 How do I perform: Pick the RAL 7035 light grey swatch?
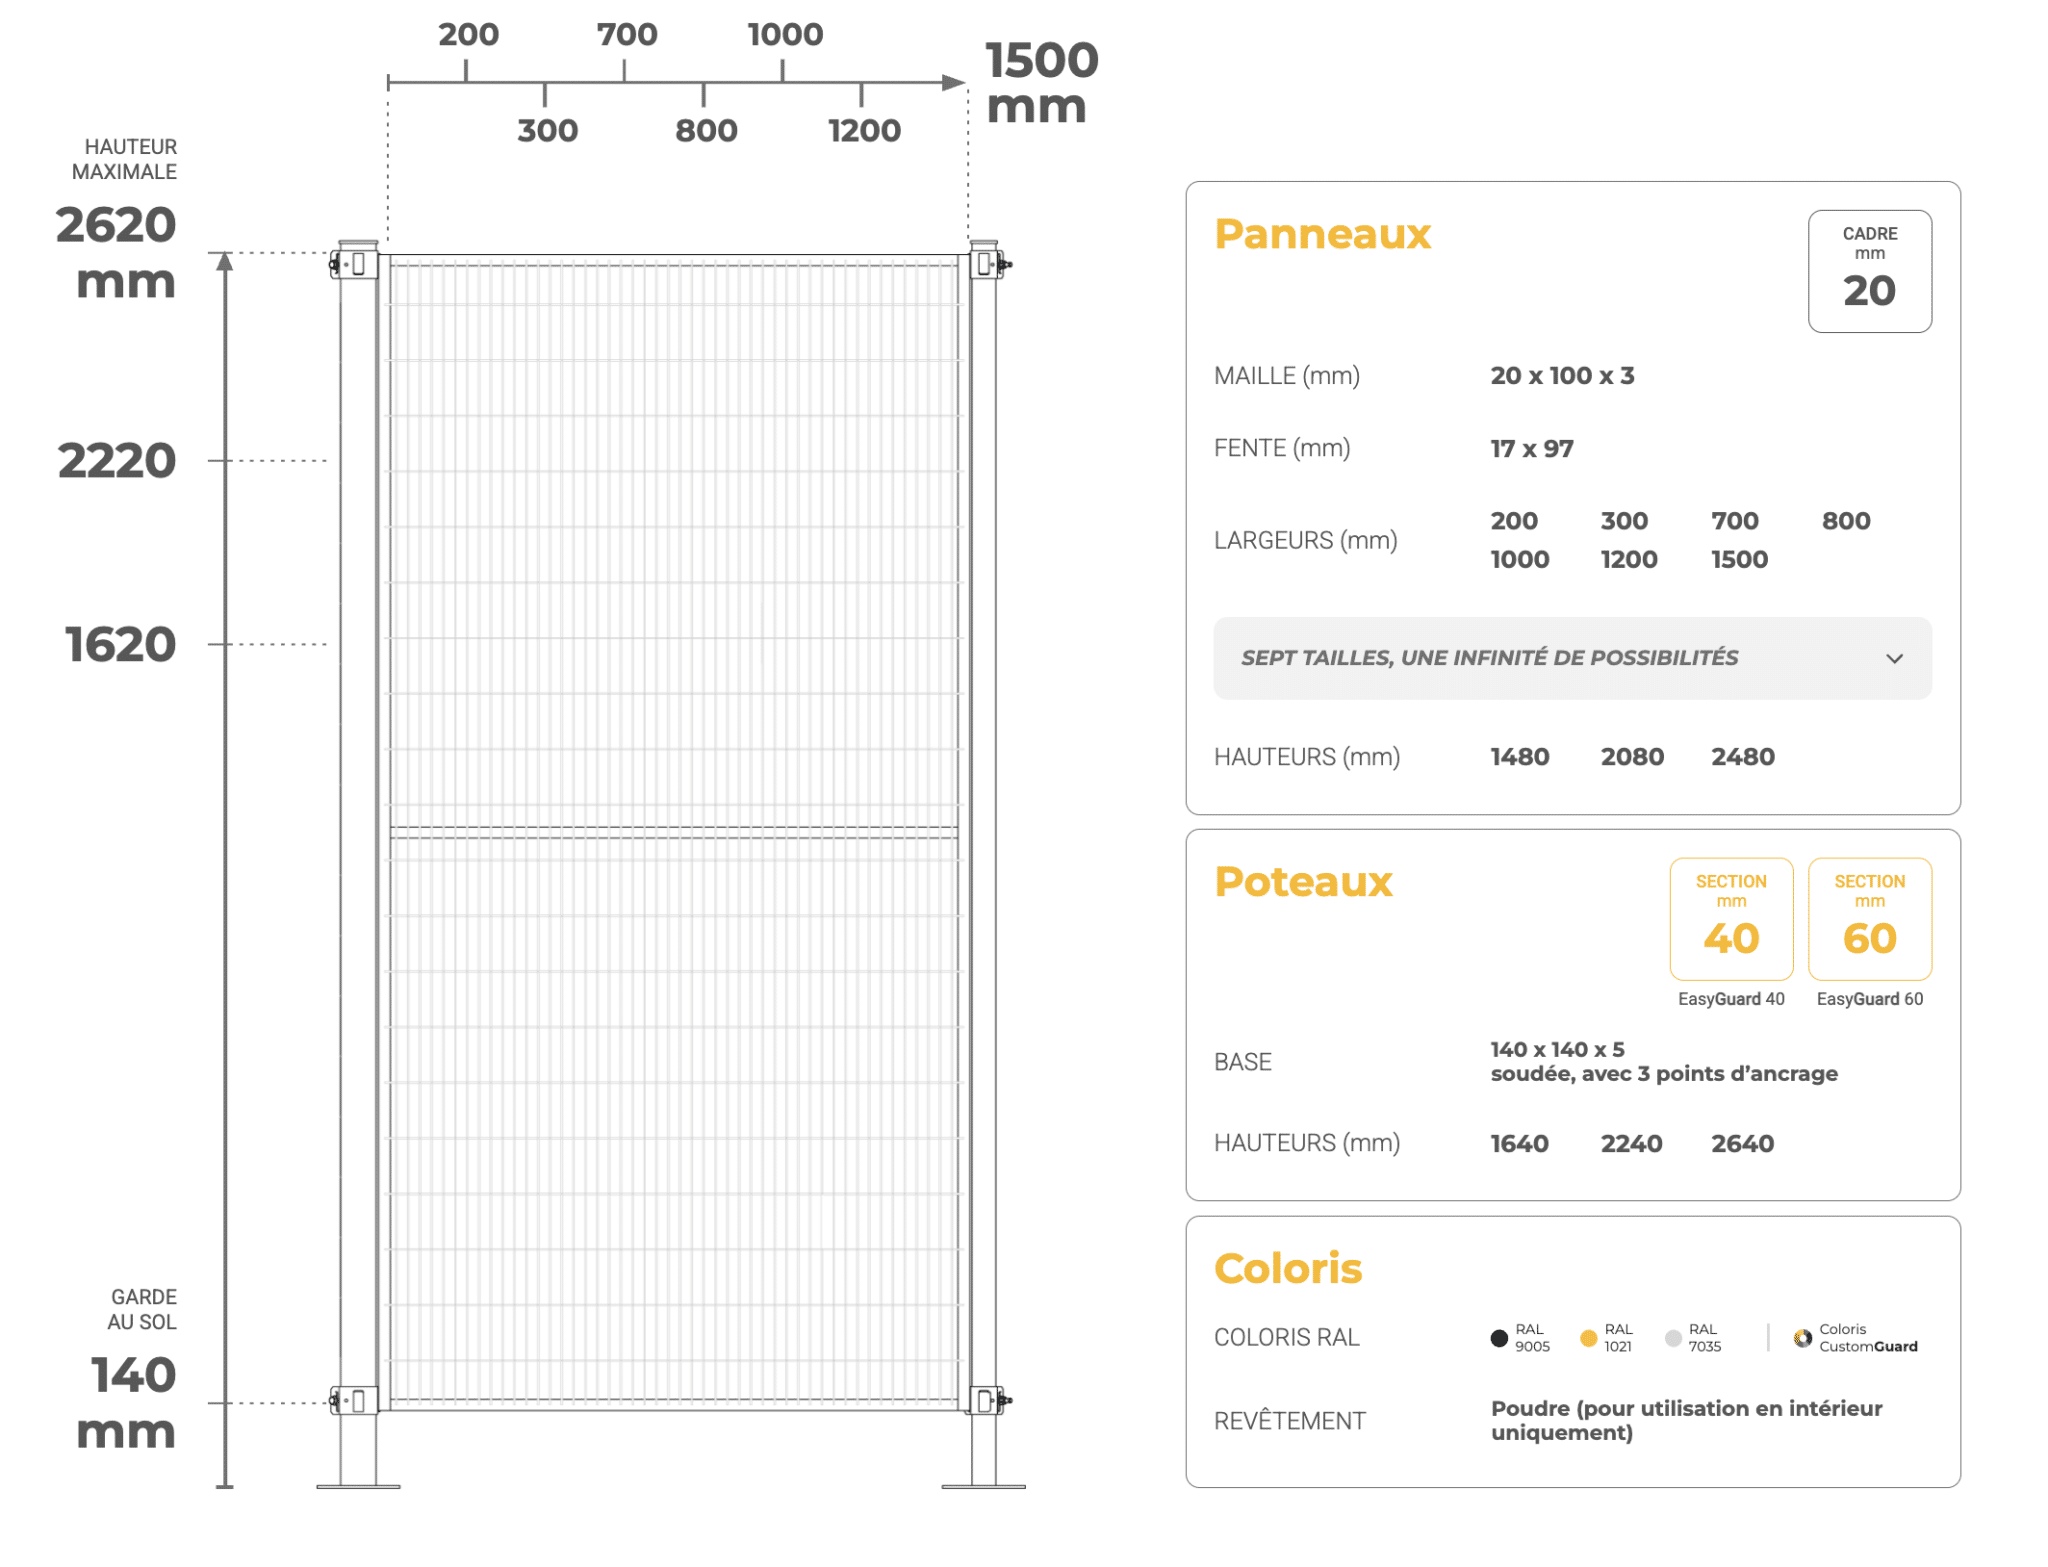[1672, 1337]
